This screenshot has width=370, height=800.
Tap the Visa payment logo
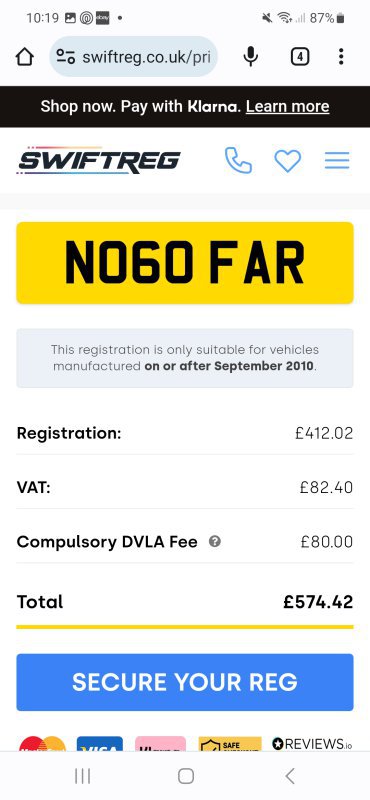[100, 743]
